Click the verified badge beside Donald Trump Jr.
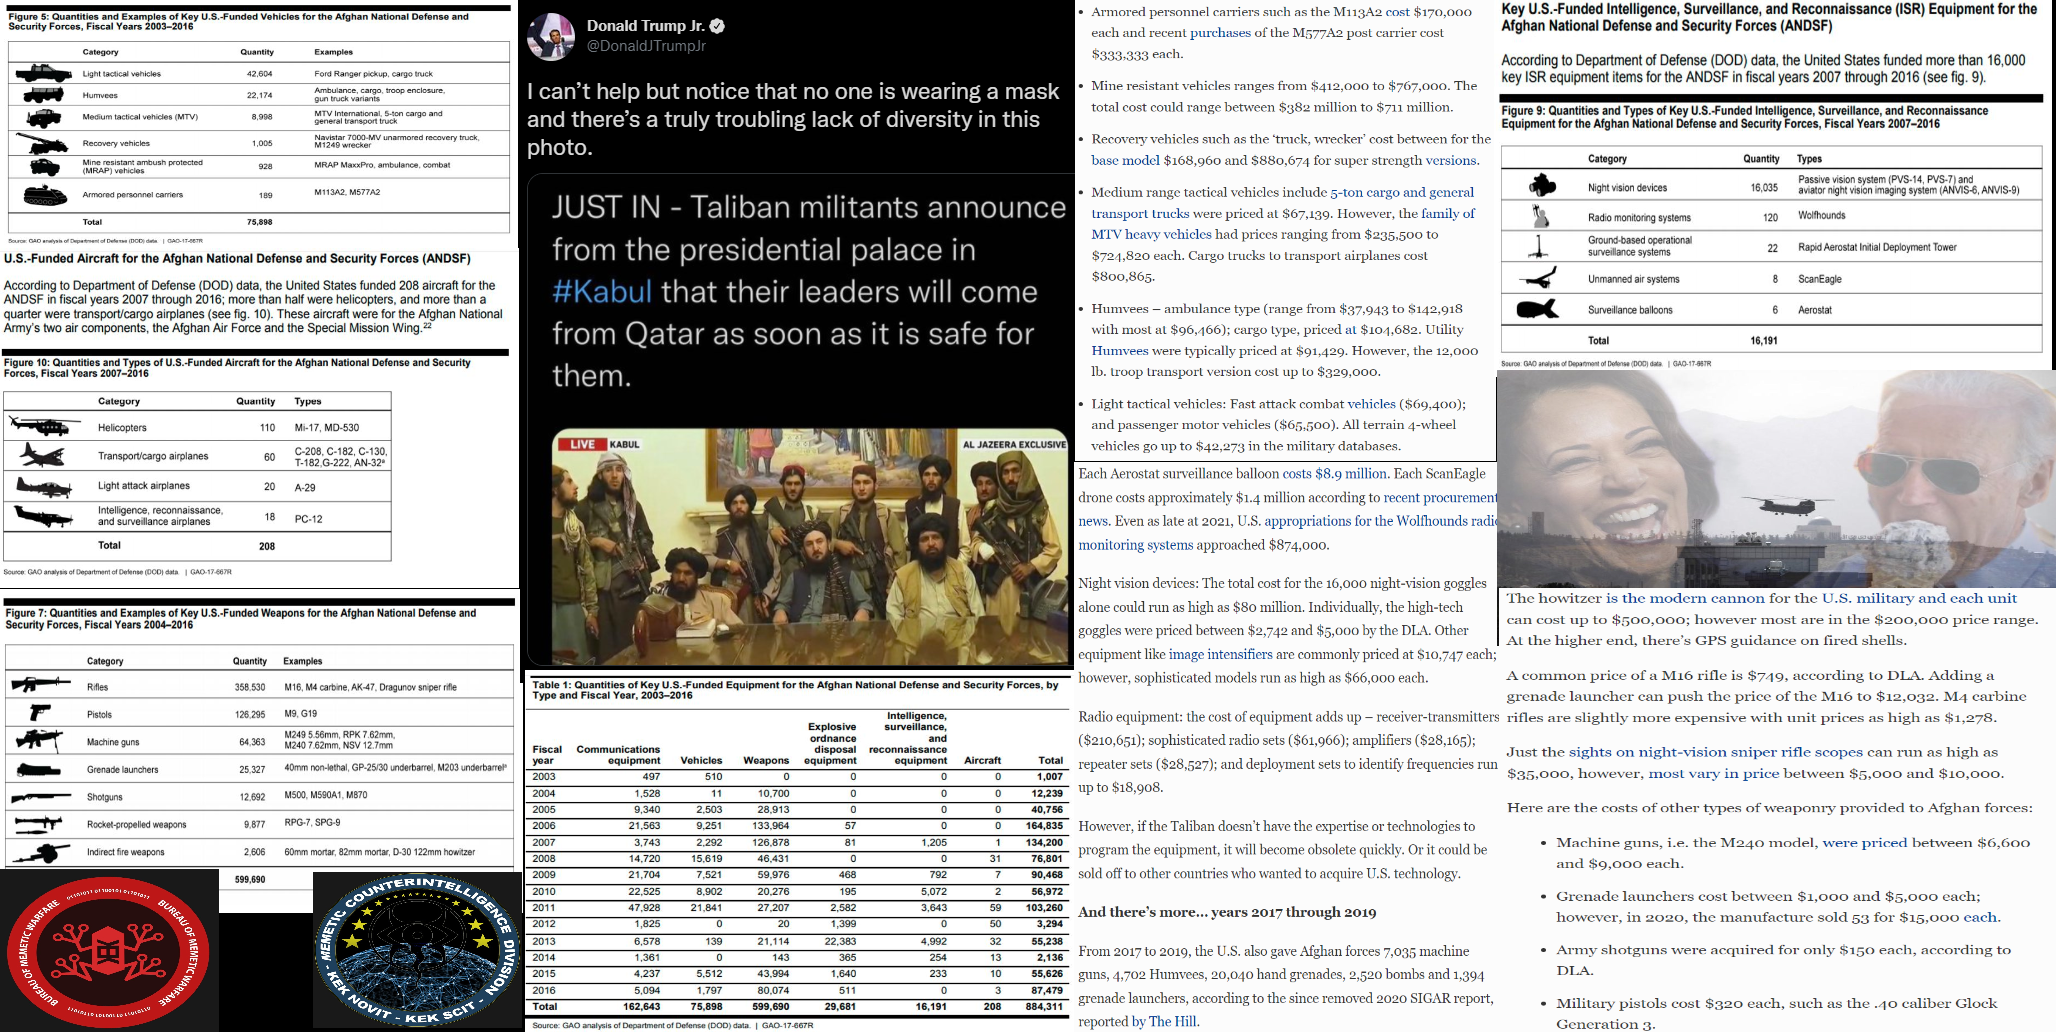This screenshot has height=1032, width=2056. (717, 26)
